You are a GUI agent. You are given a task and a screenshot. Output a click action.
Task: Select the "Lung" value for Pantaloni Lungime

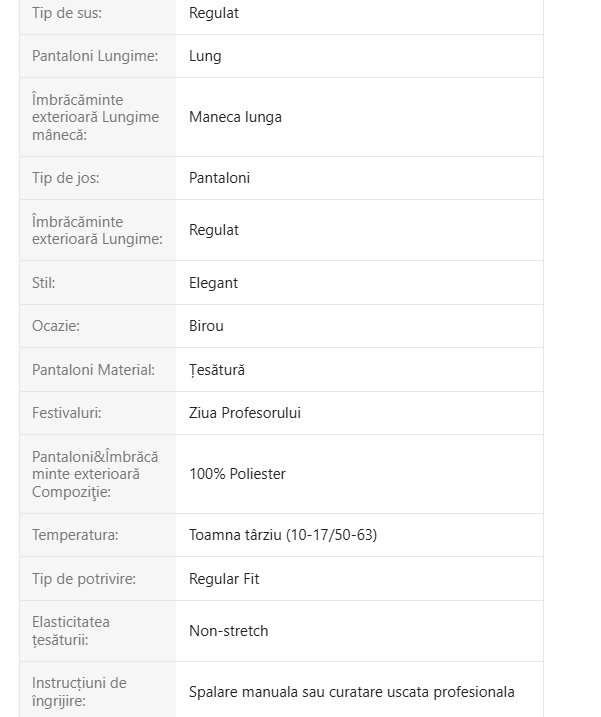[x=205, y=56]
